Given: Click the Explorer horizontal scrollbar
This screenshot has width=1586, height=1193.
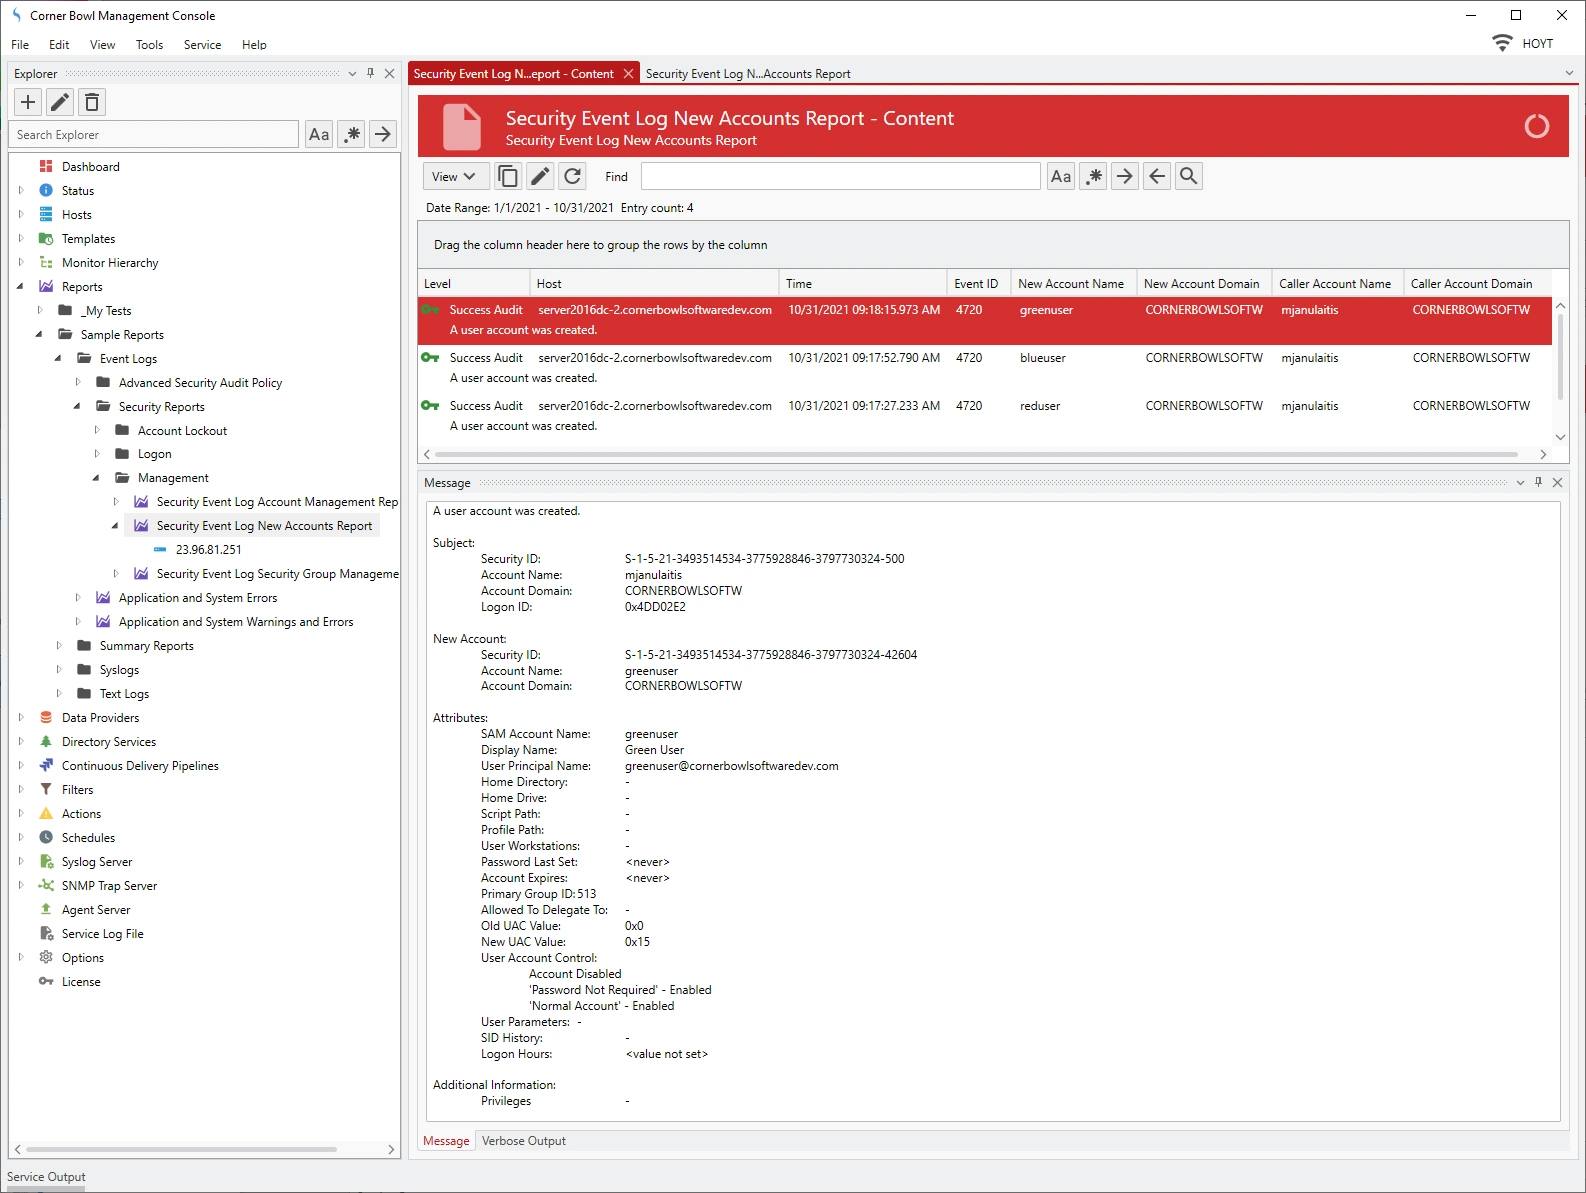Looking at the screenshot, I should 180,1150.
